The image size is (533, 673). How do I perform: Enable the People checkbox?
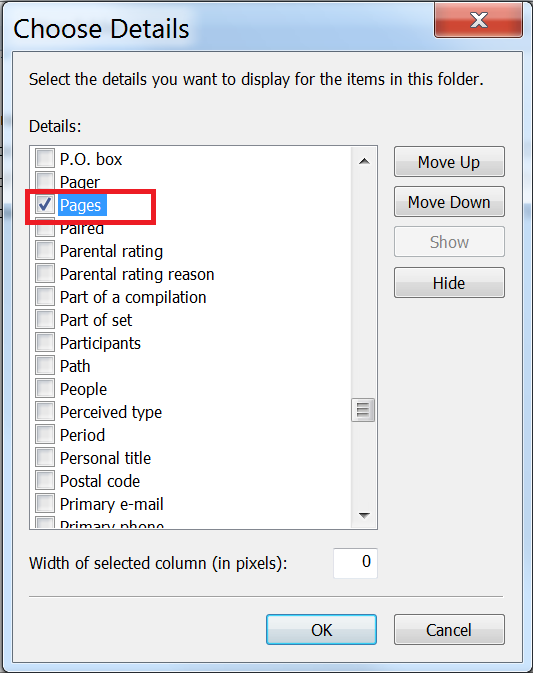tap(45, 389)
